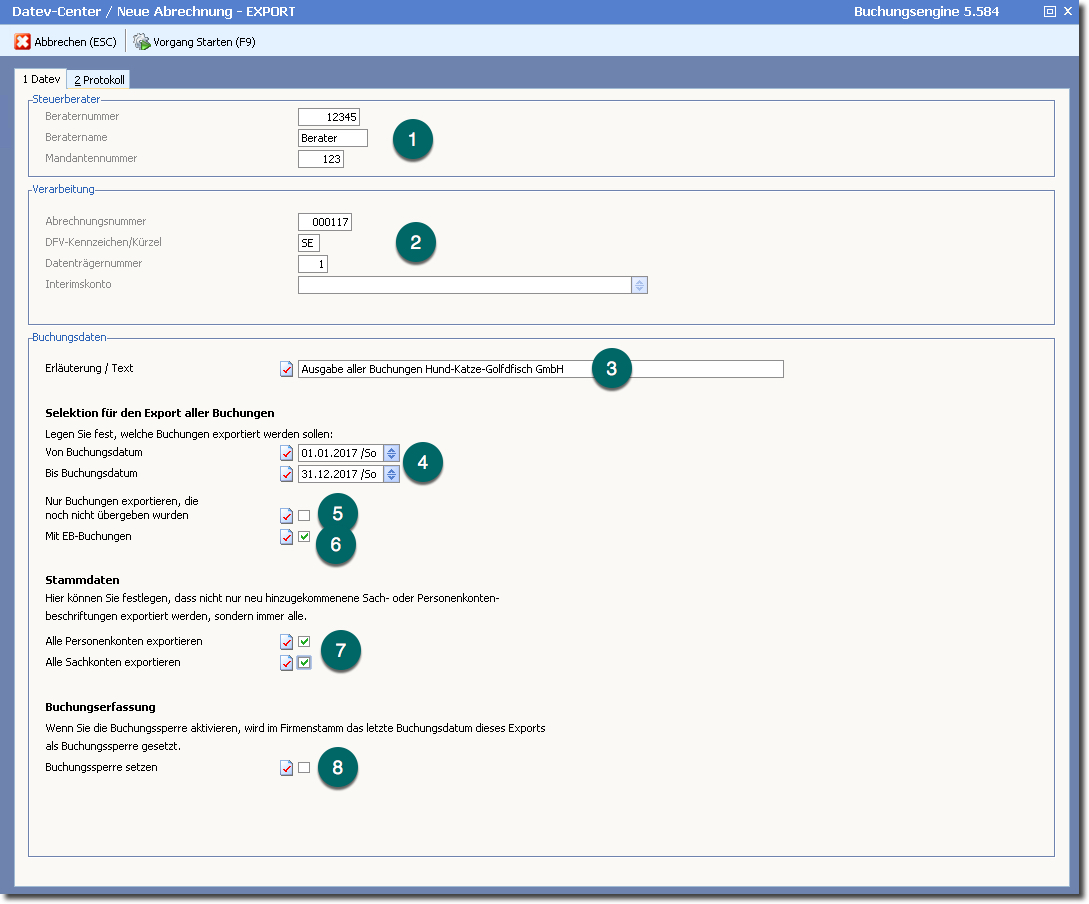
Task: Click the preset icon beside Buchungssperre setzen
Action: pyautogui.click(x=287, y=768)
